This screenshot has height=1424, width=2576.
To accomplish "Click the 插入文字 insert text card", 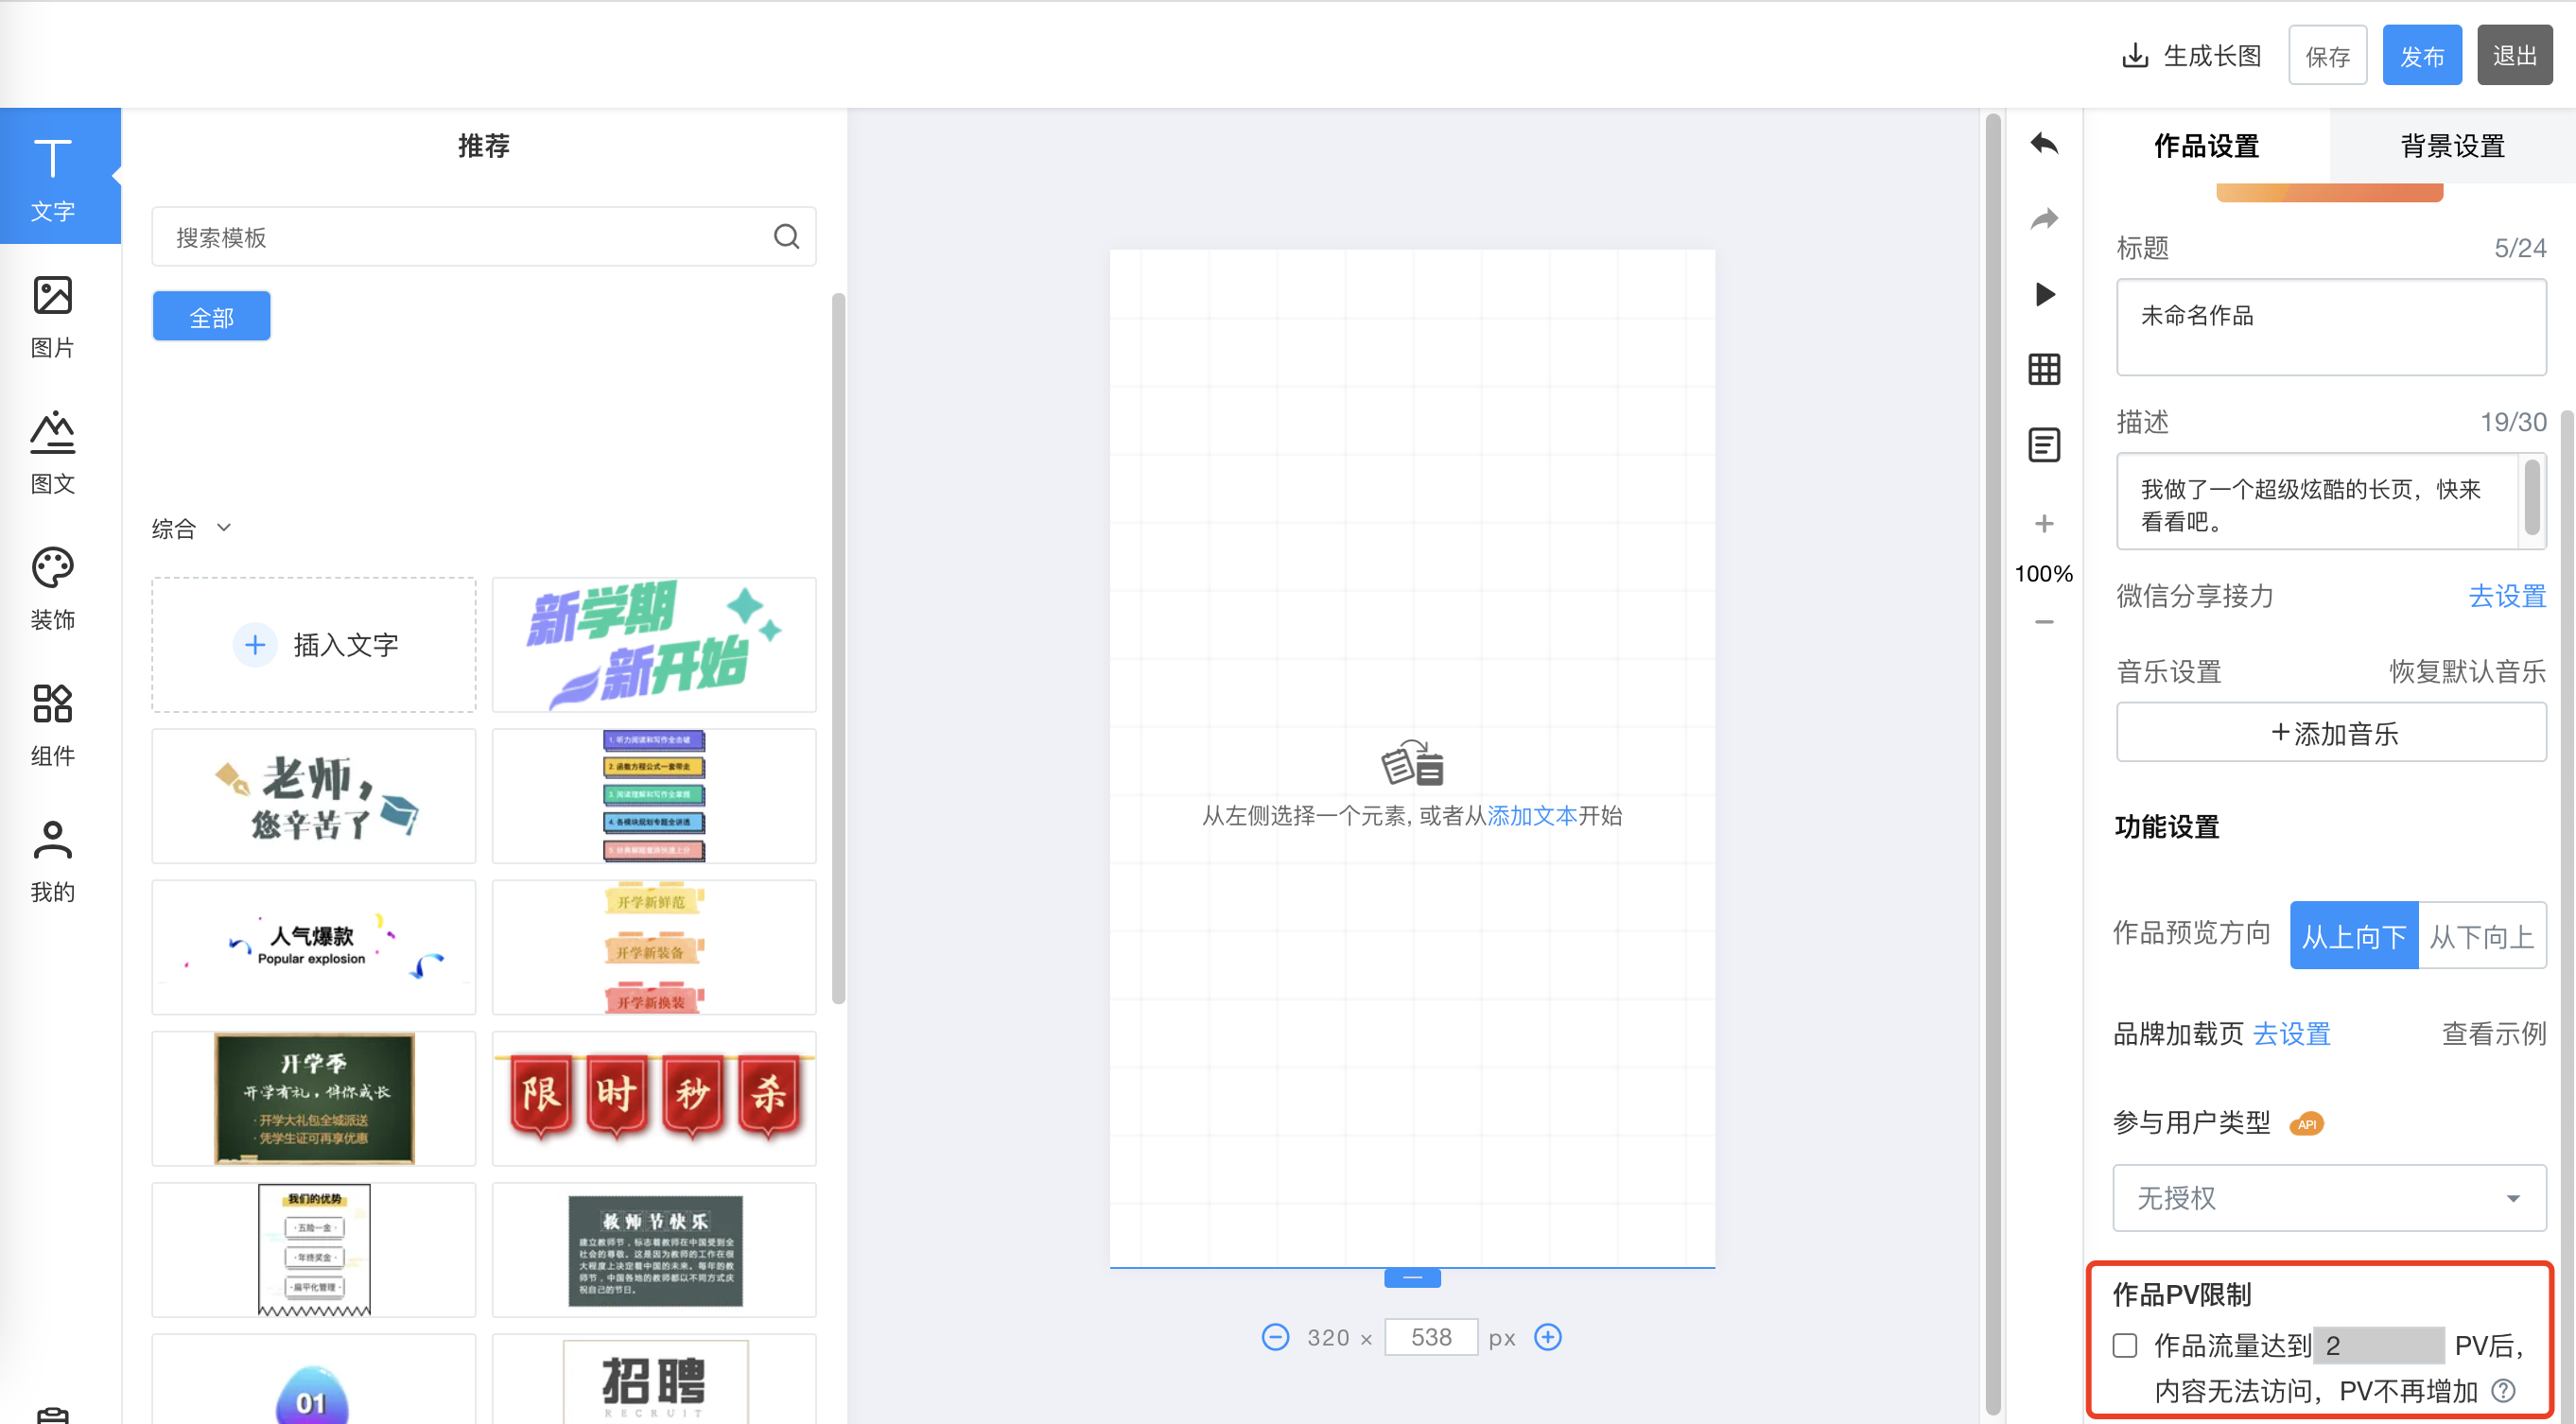I will click(314, 644).
